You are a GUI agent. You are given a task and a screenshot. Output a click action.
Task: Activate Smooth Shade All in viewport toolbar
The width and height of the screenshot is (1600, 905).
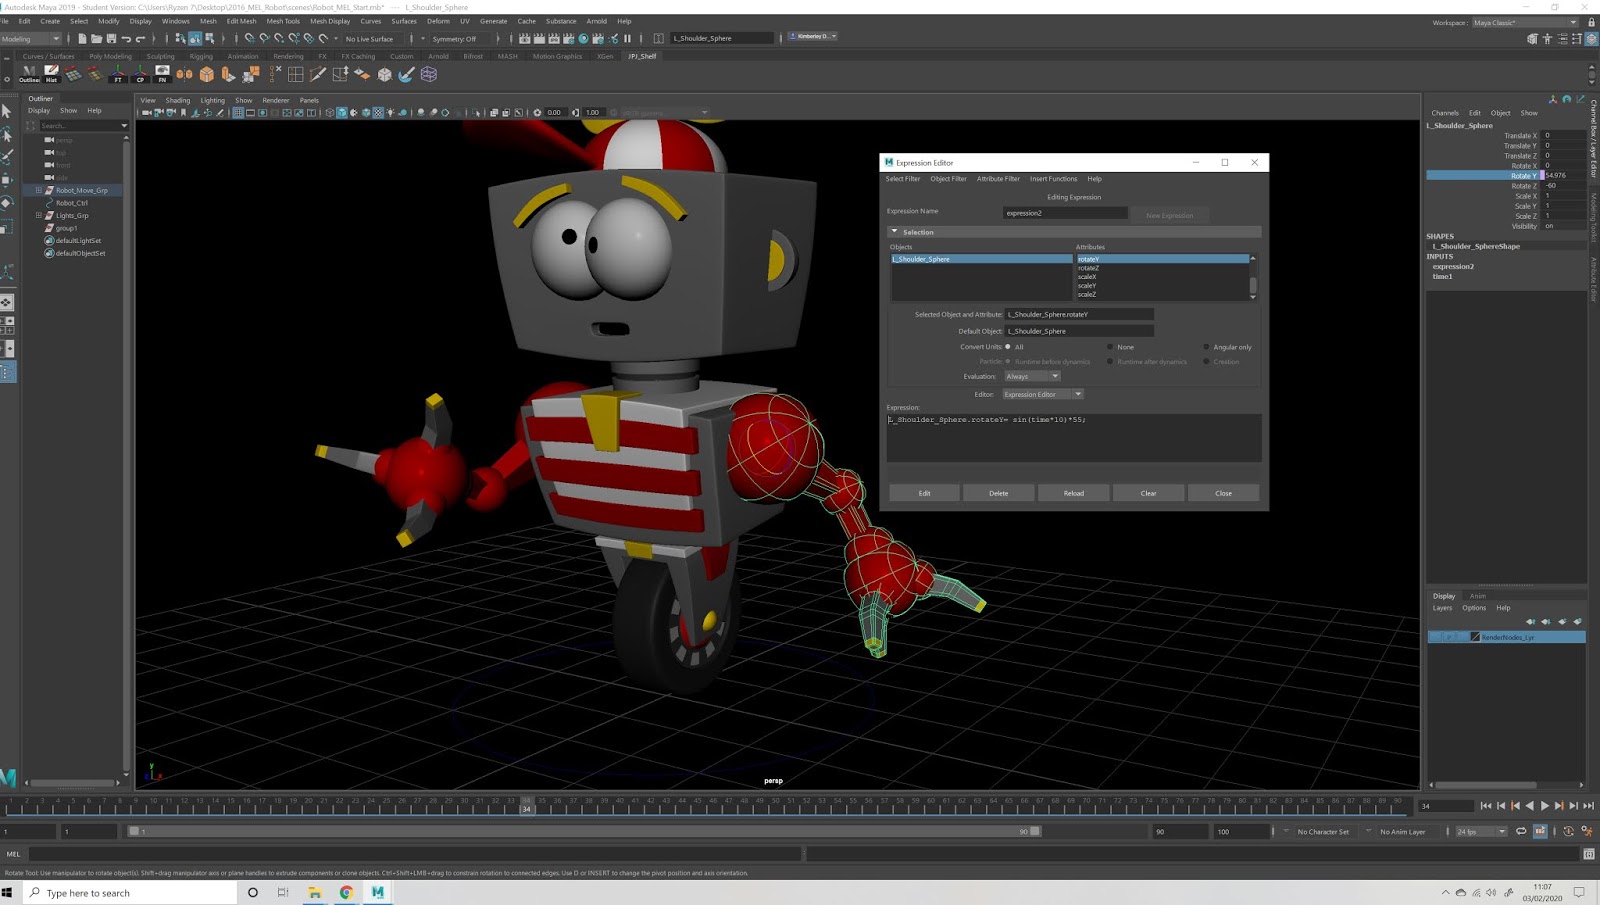(343, 113)
